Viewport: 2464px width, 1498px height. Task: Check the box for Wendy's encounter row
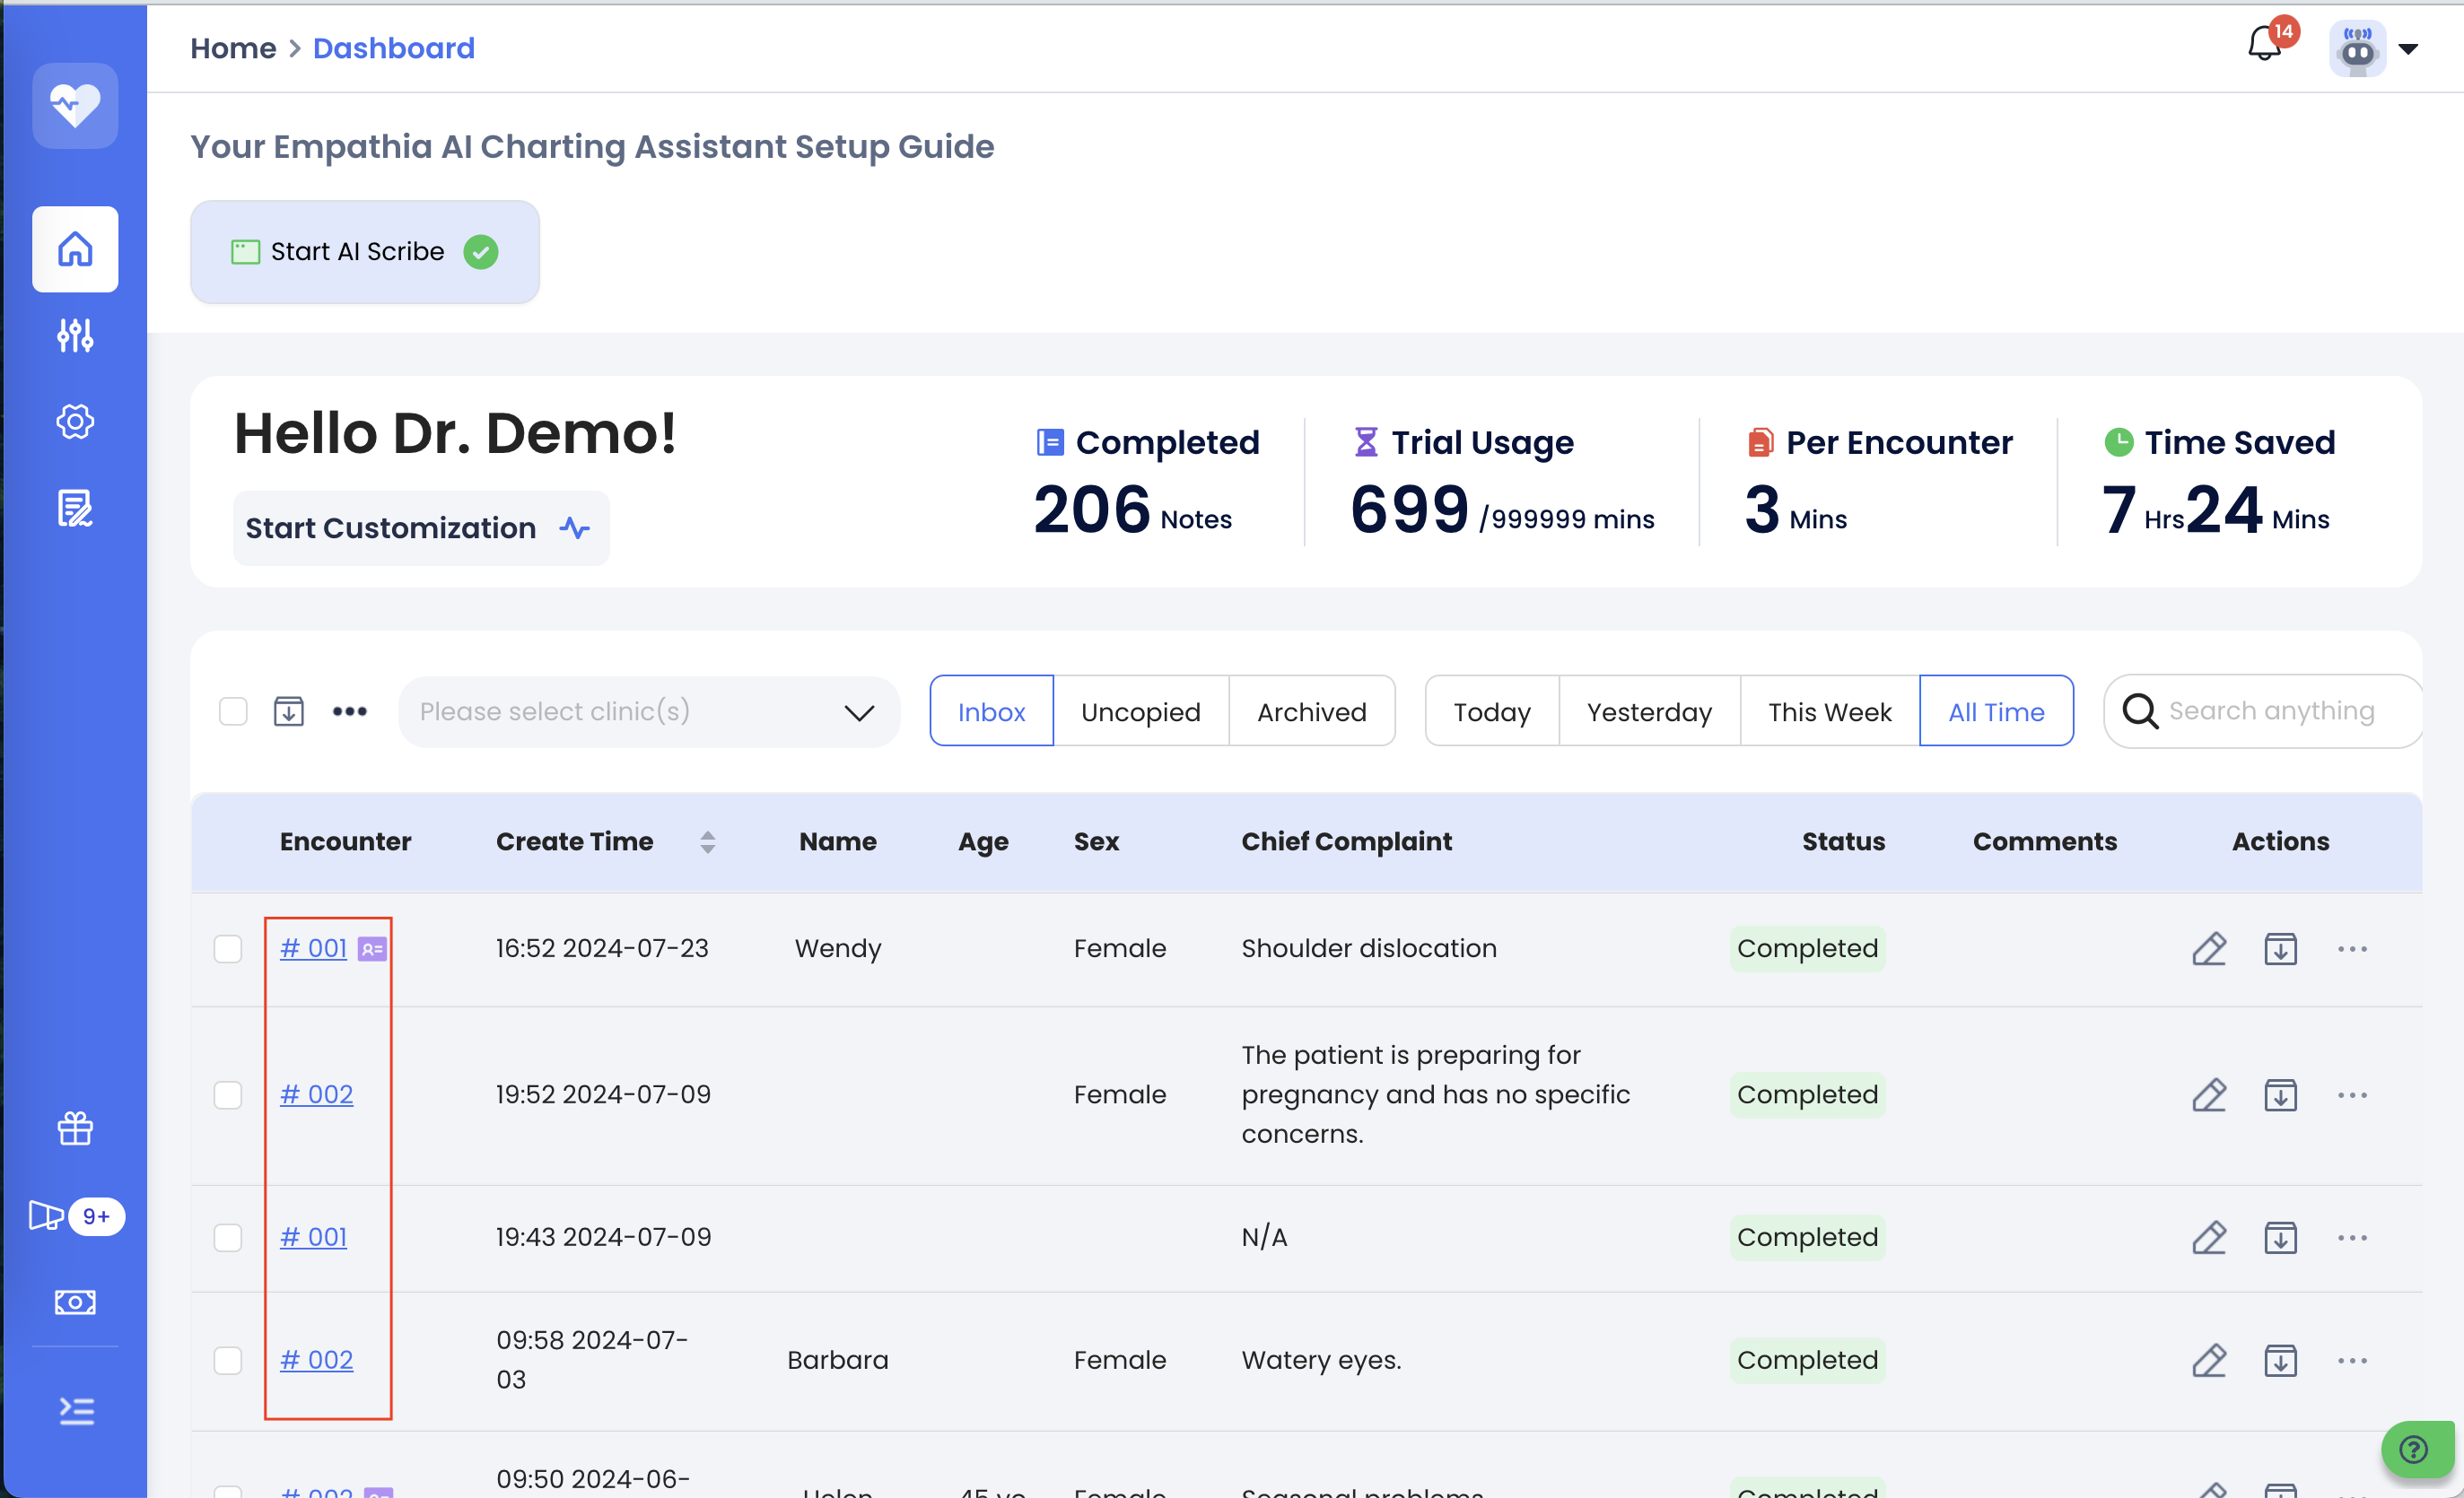(x=228, y=948)
